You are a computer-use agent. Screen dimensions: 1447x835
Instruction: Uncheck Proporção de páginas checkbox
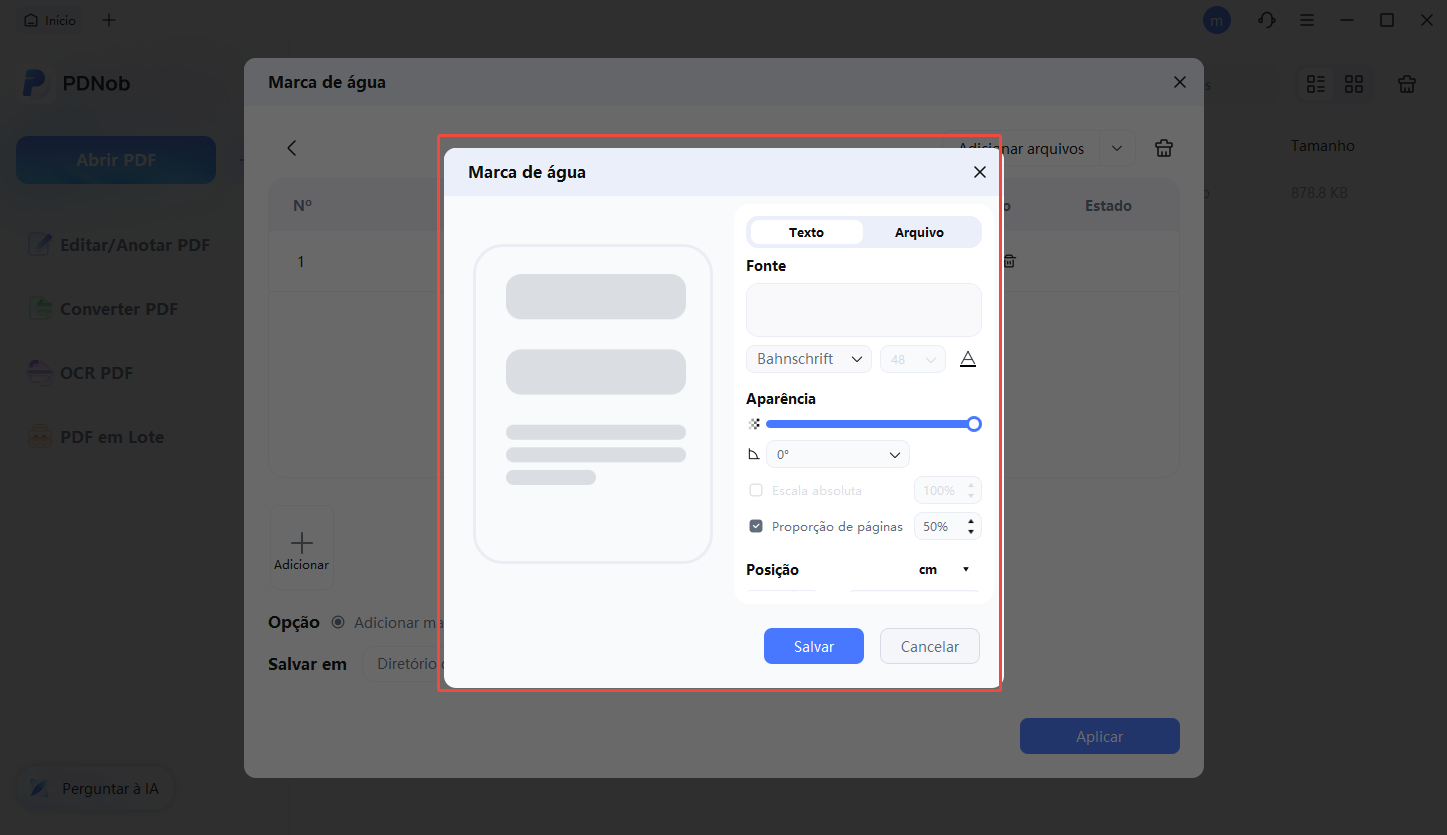point(756,526)
